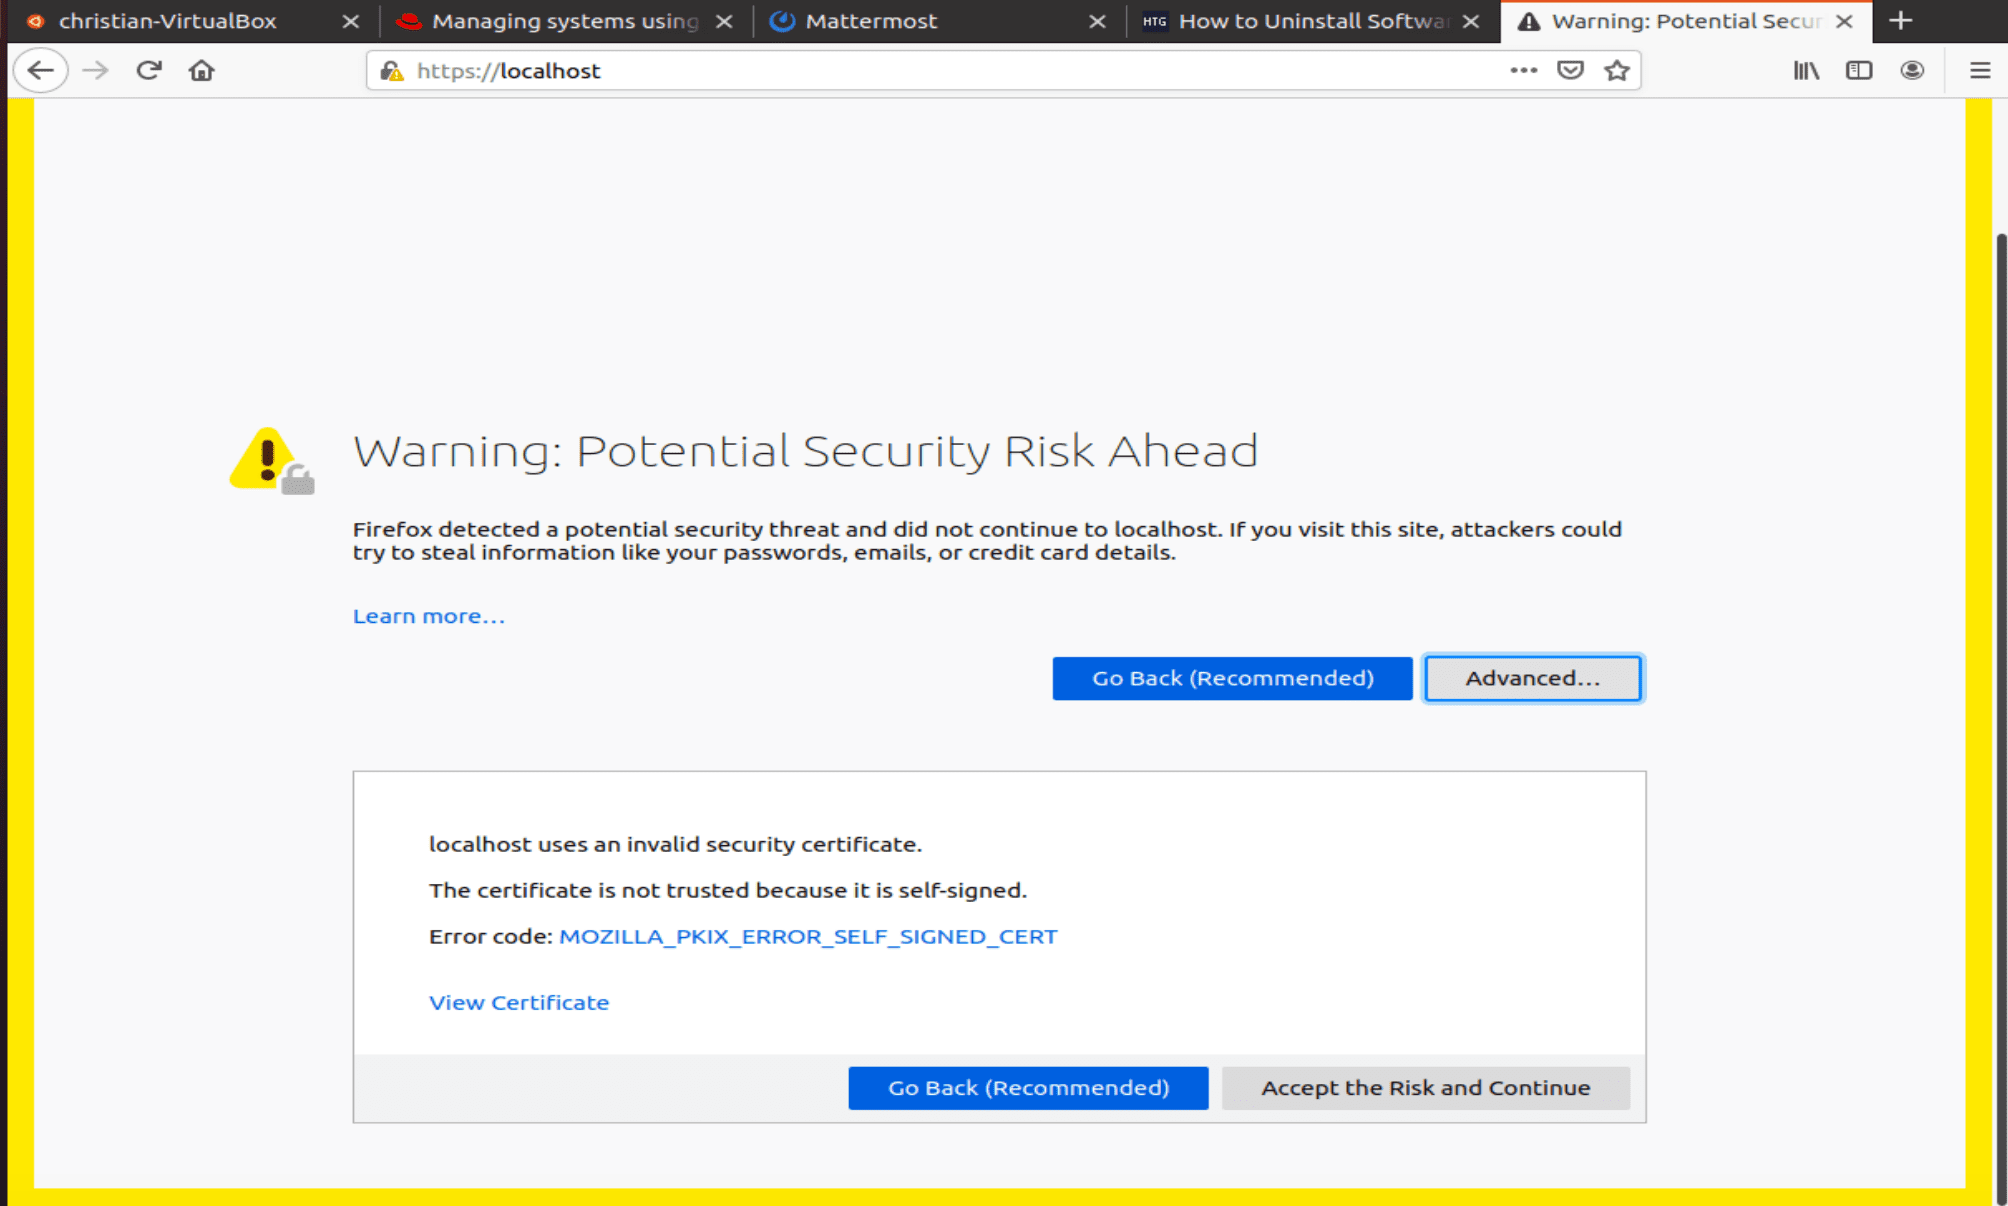The image size is (2008, 1206).
Task: Save page to Pocket icon
Action: click(x=1570, y=71)
